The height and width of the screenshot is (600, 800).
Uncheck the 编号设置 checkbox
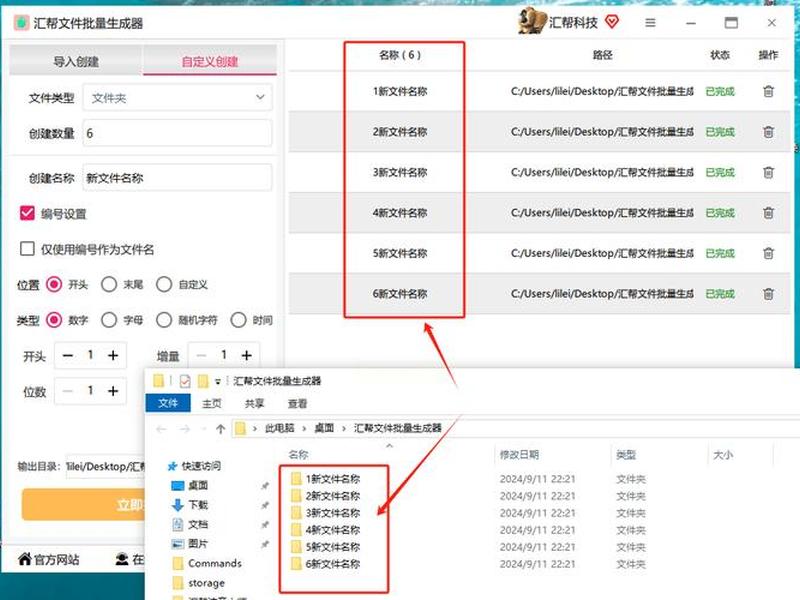click(27, 213)
